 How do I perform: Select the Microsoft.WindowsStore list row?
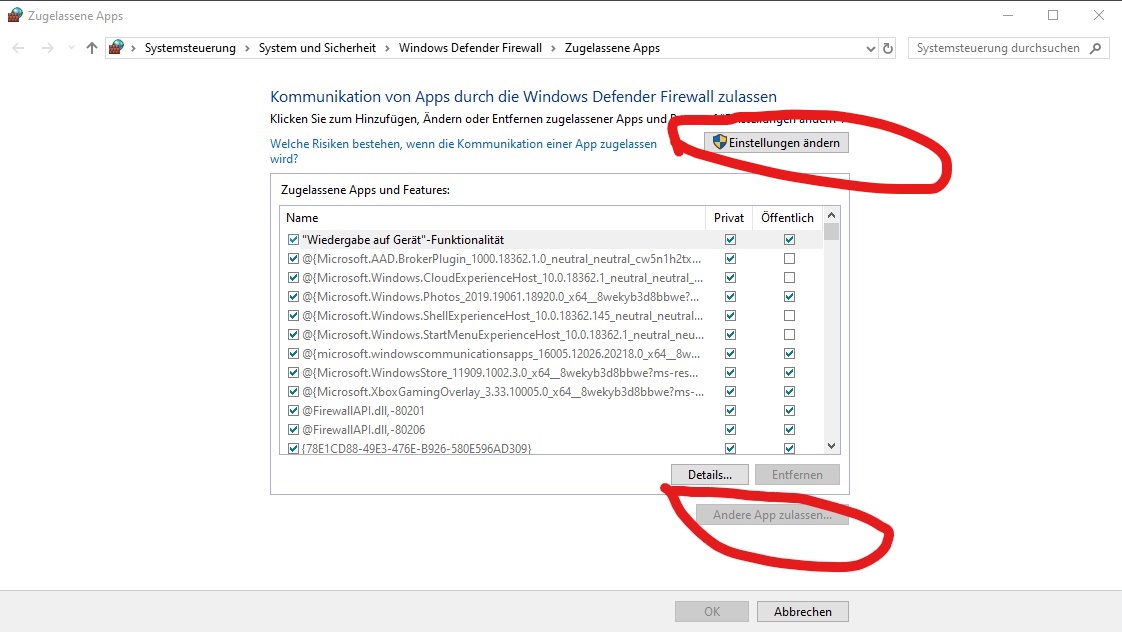[551, 373]
